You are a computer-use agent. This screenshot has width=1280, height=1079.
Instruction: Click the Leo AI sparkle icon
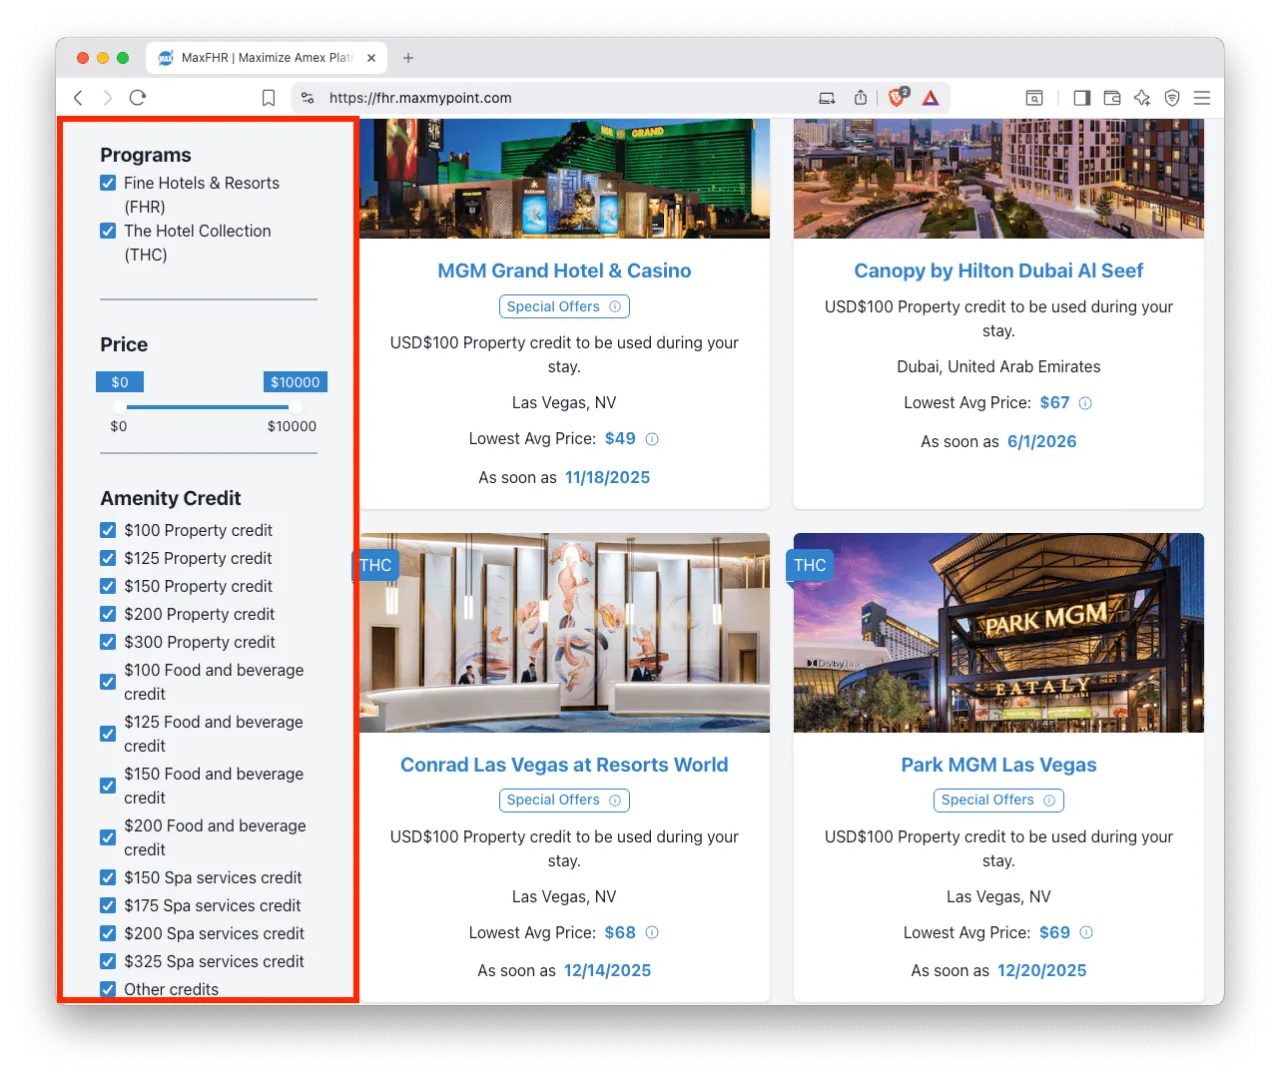(1142, 97)
